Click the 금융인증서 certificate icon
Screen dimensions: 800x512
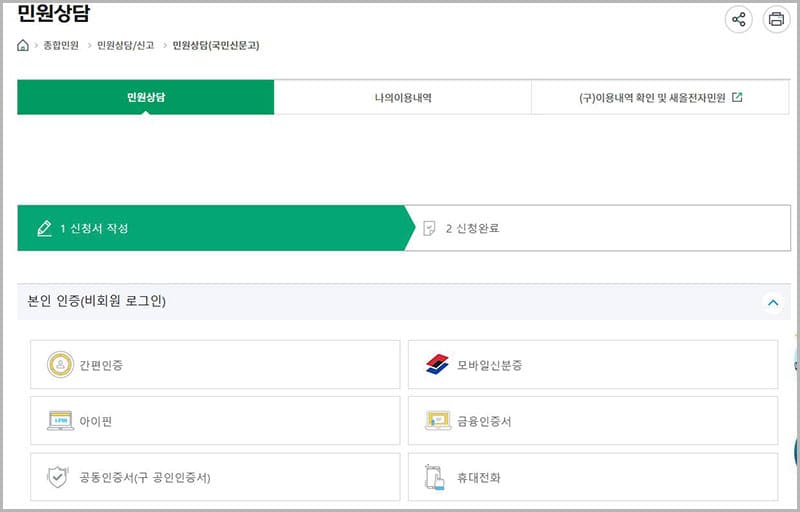click(x=437, y=421)
